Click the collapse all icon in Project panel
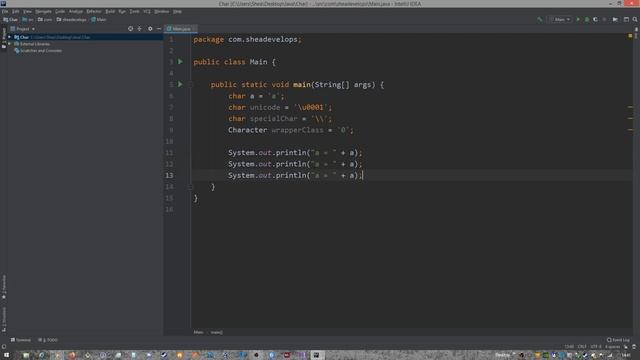Image resolution: width=640 pixels, height=360 pixels. (140, 29)
